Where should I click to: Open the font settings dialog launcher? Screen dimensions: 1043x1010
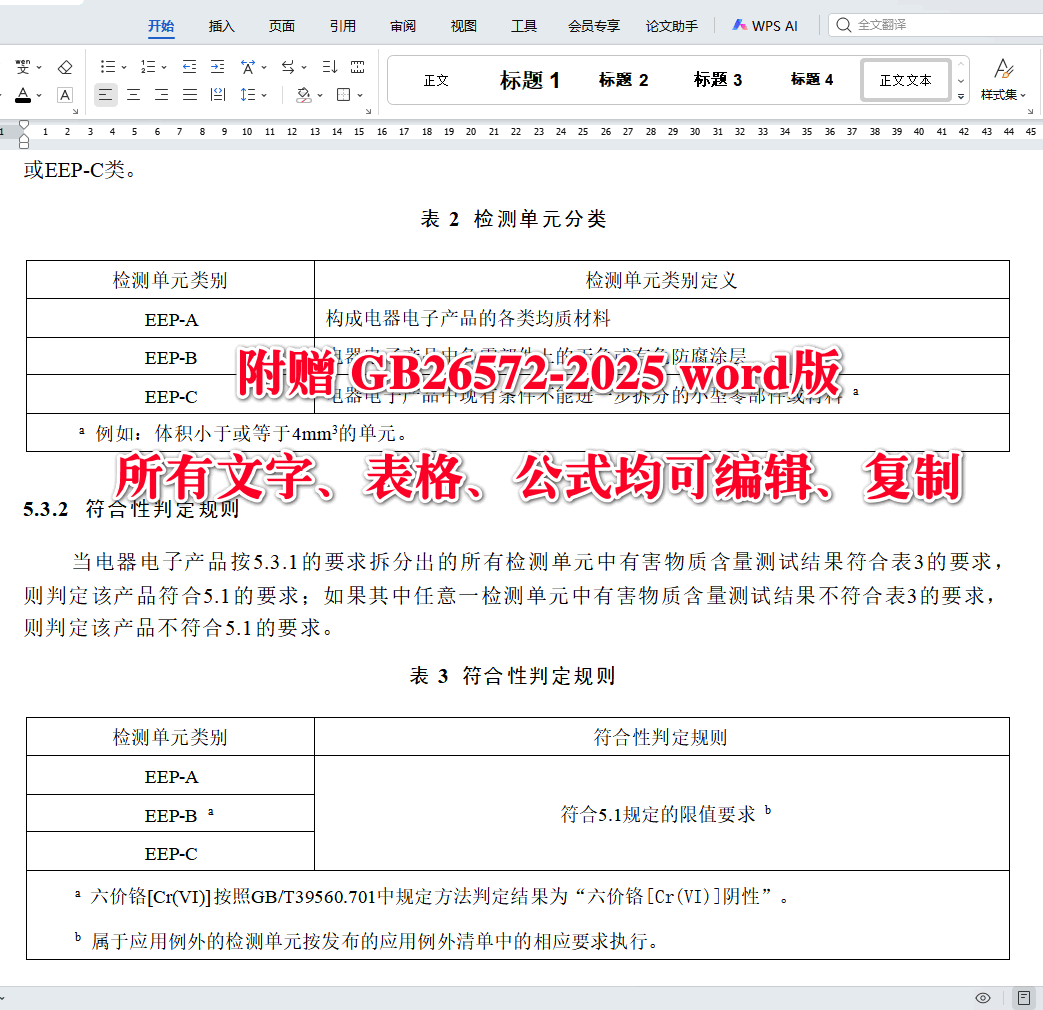[76, 111]
